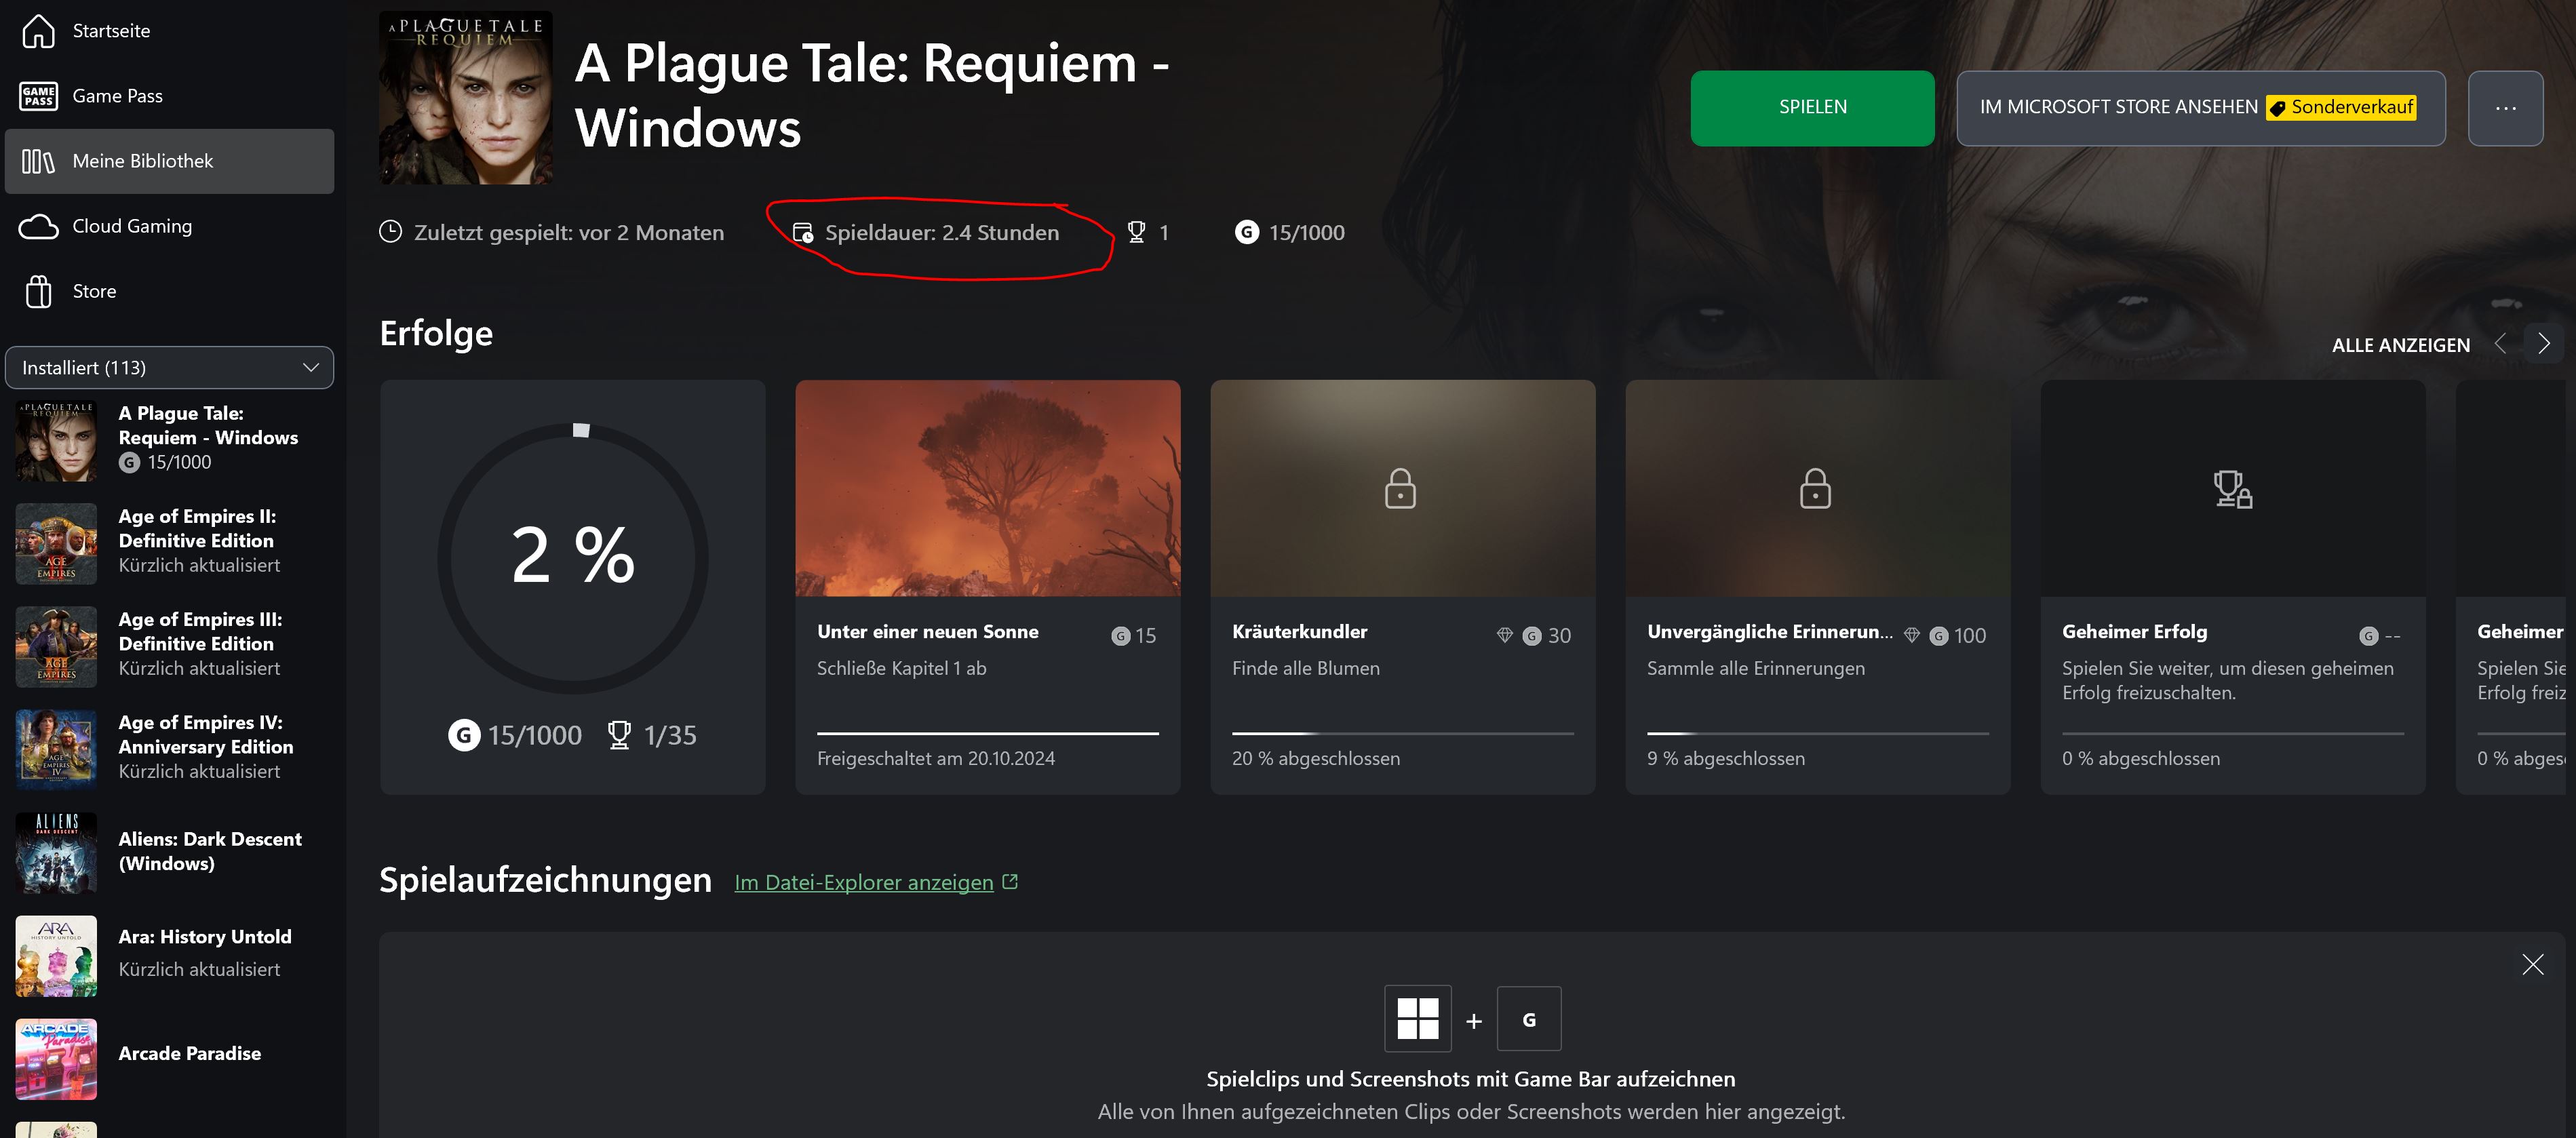Click the 2 % circular progress ring
The height and width of the screenshot is (1138, 2576).
point(573,558)
